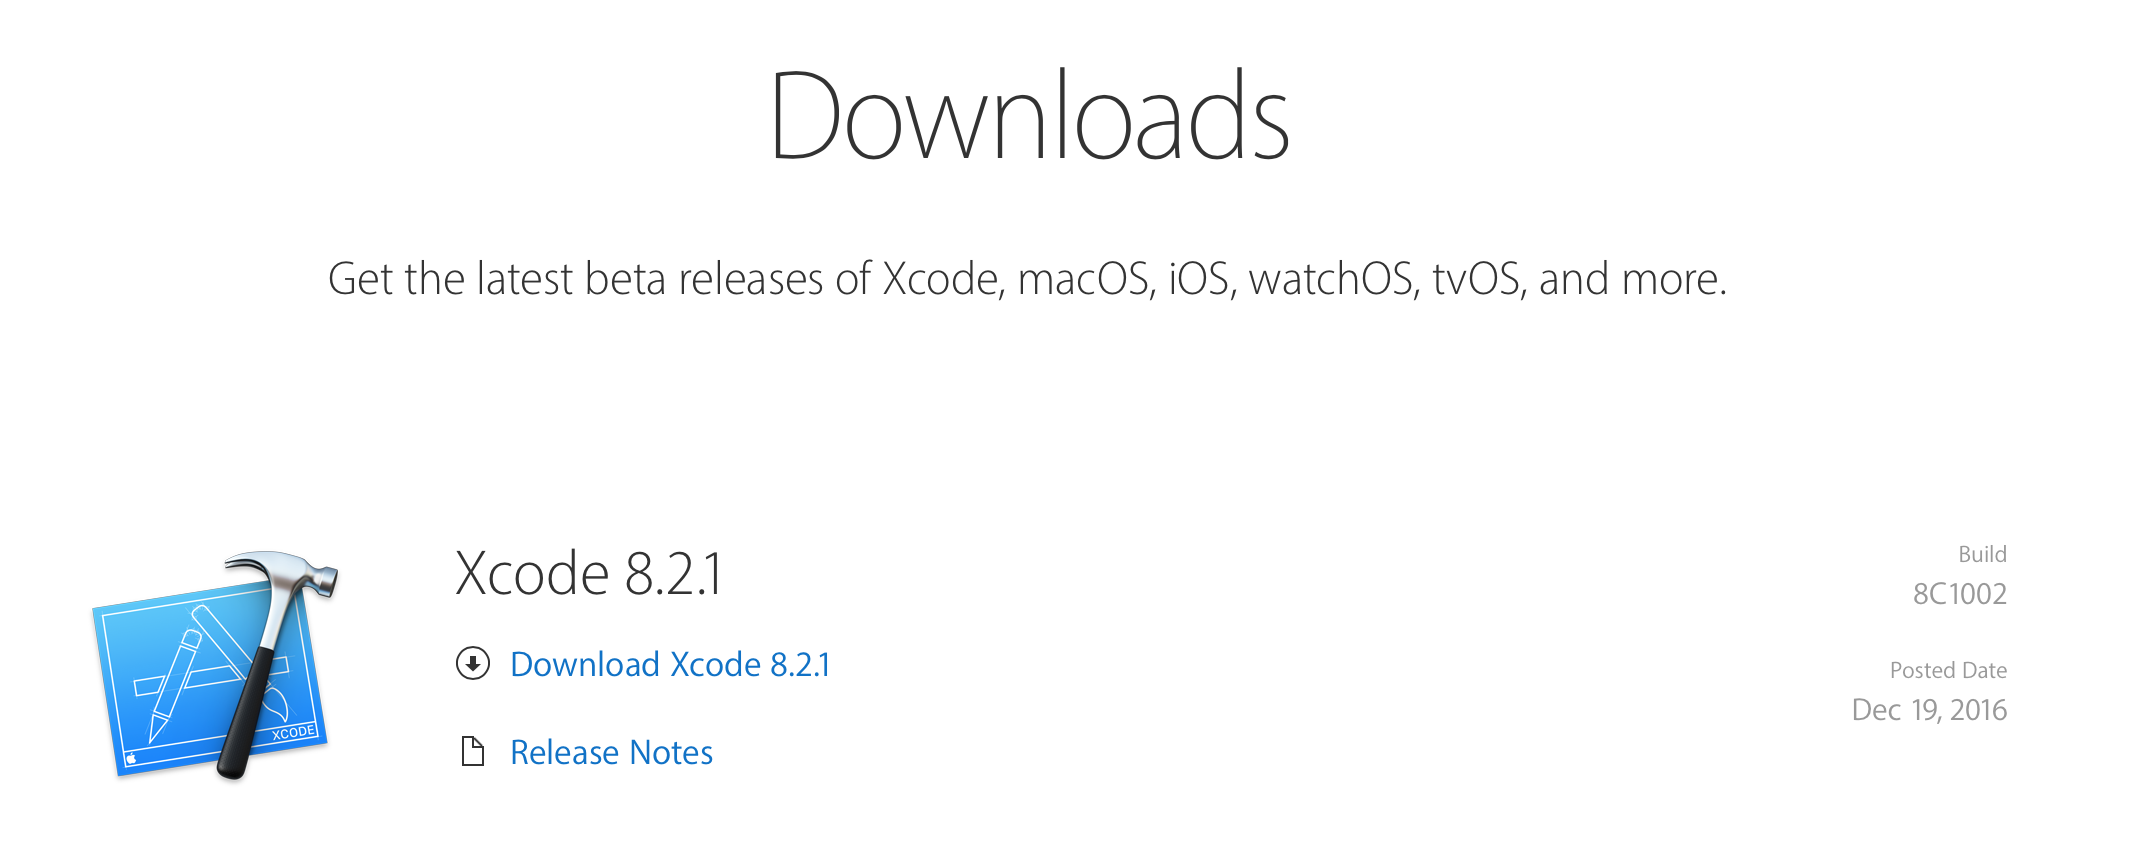Click the Build label text
This screenshot has width=2130, height=864.
1982,554
